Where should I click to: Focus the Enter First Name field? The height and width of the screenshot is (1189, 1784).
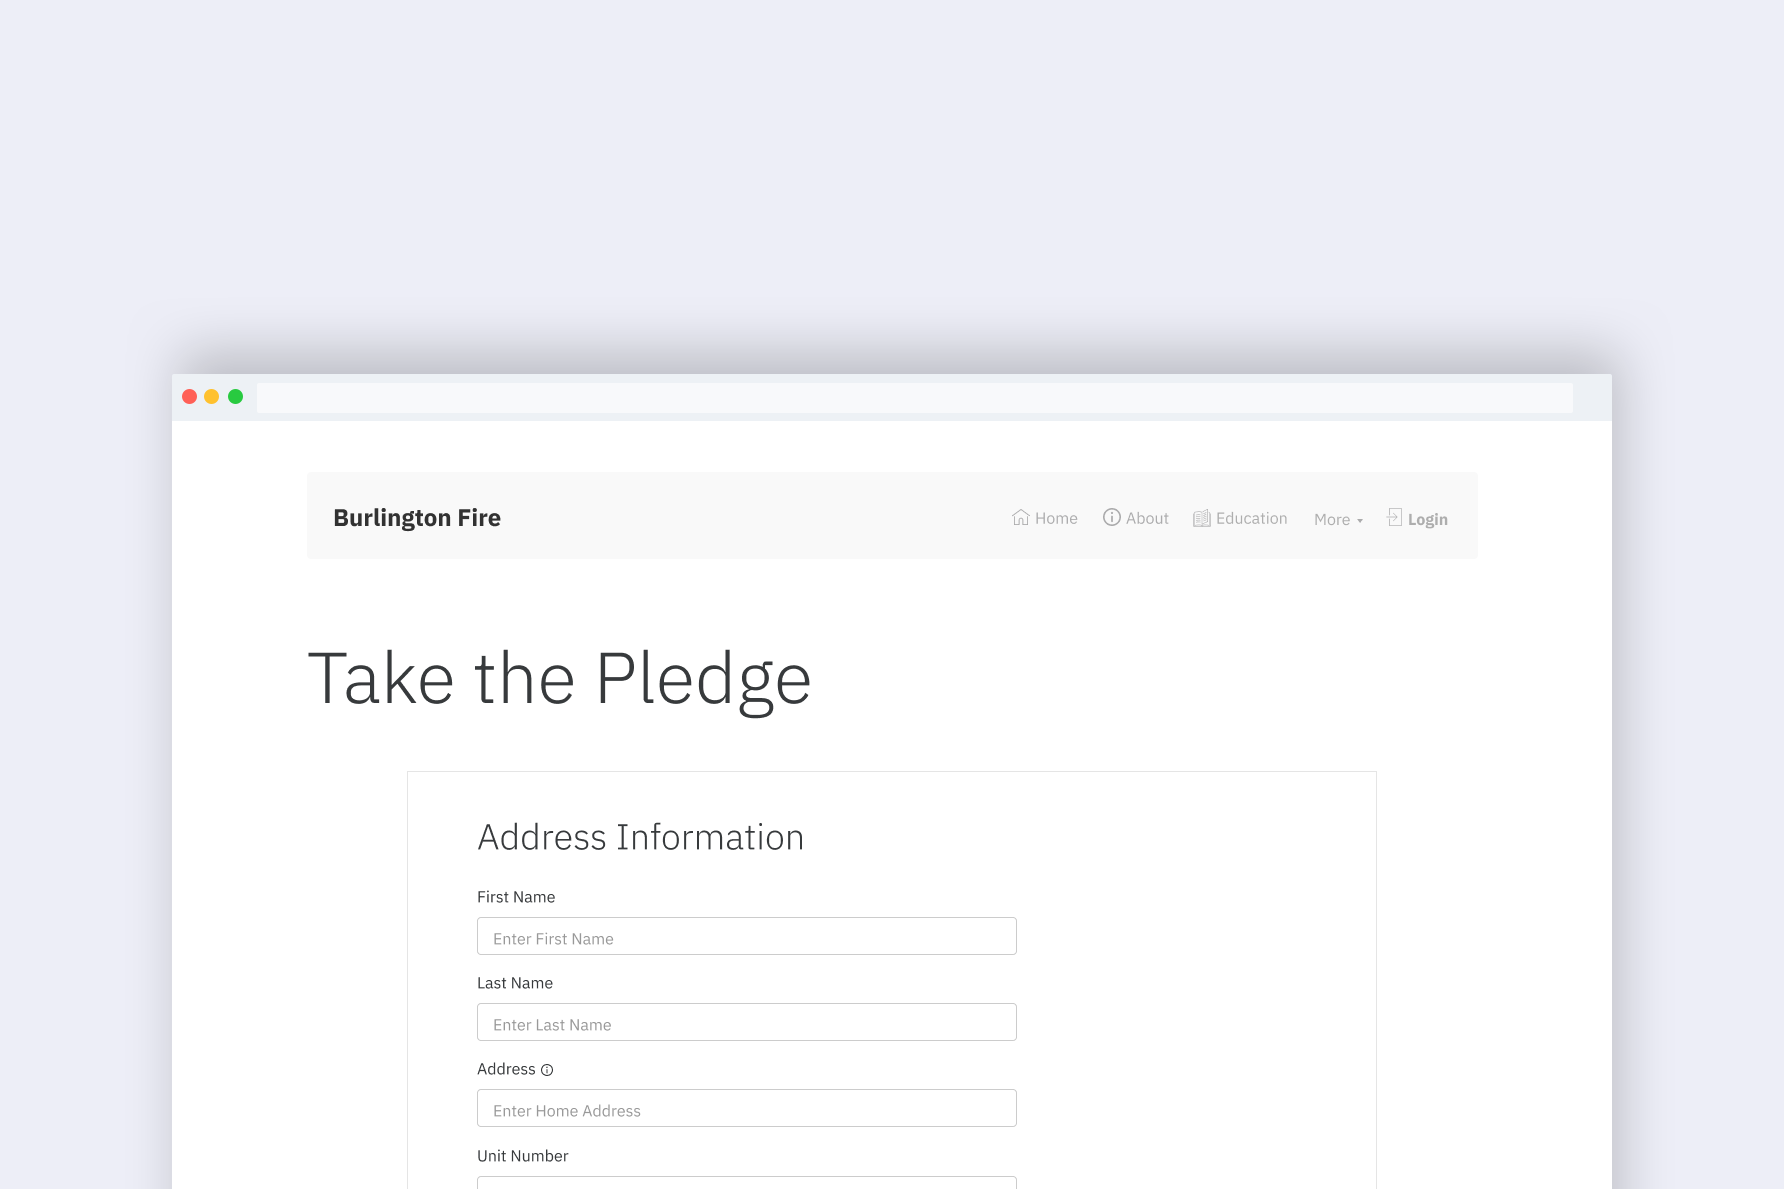[x=747, y=936]
